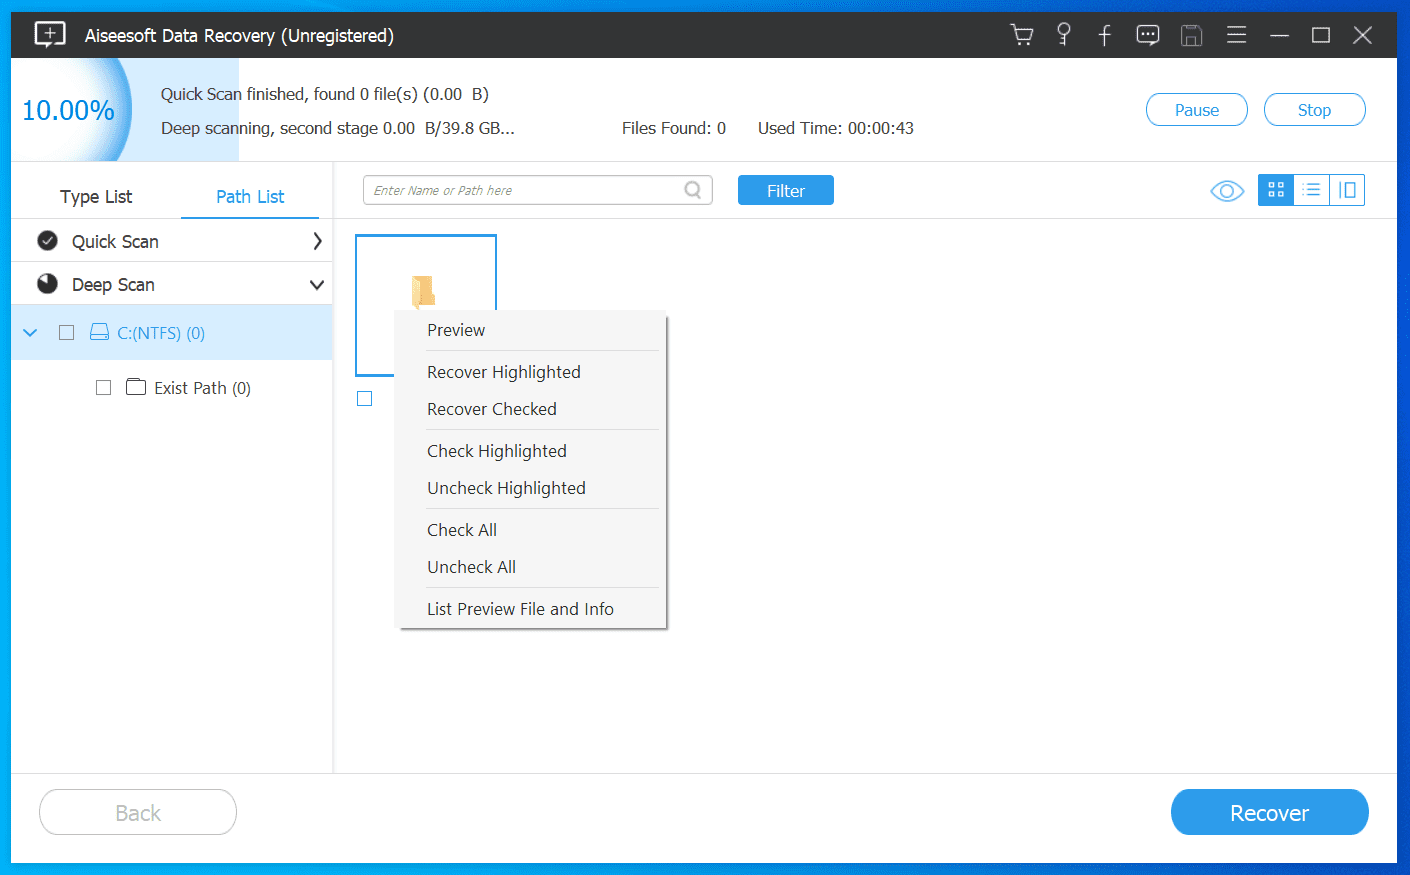
Task: Click the Deep Scan label
Action: pyautogui.click(x=113, y=285)
